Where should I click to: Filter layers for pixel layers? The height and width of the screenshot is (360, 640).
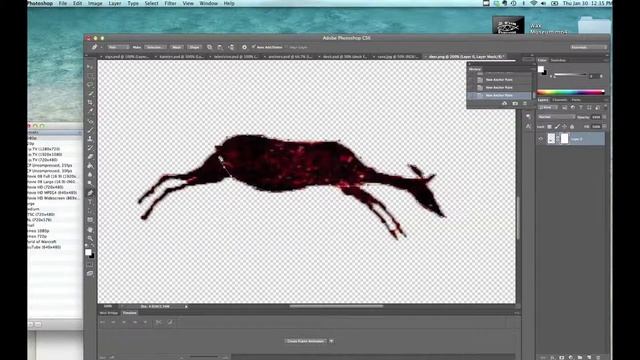[x=564, y=108]
